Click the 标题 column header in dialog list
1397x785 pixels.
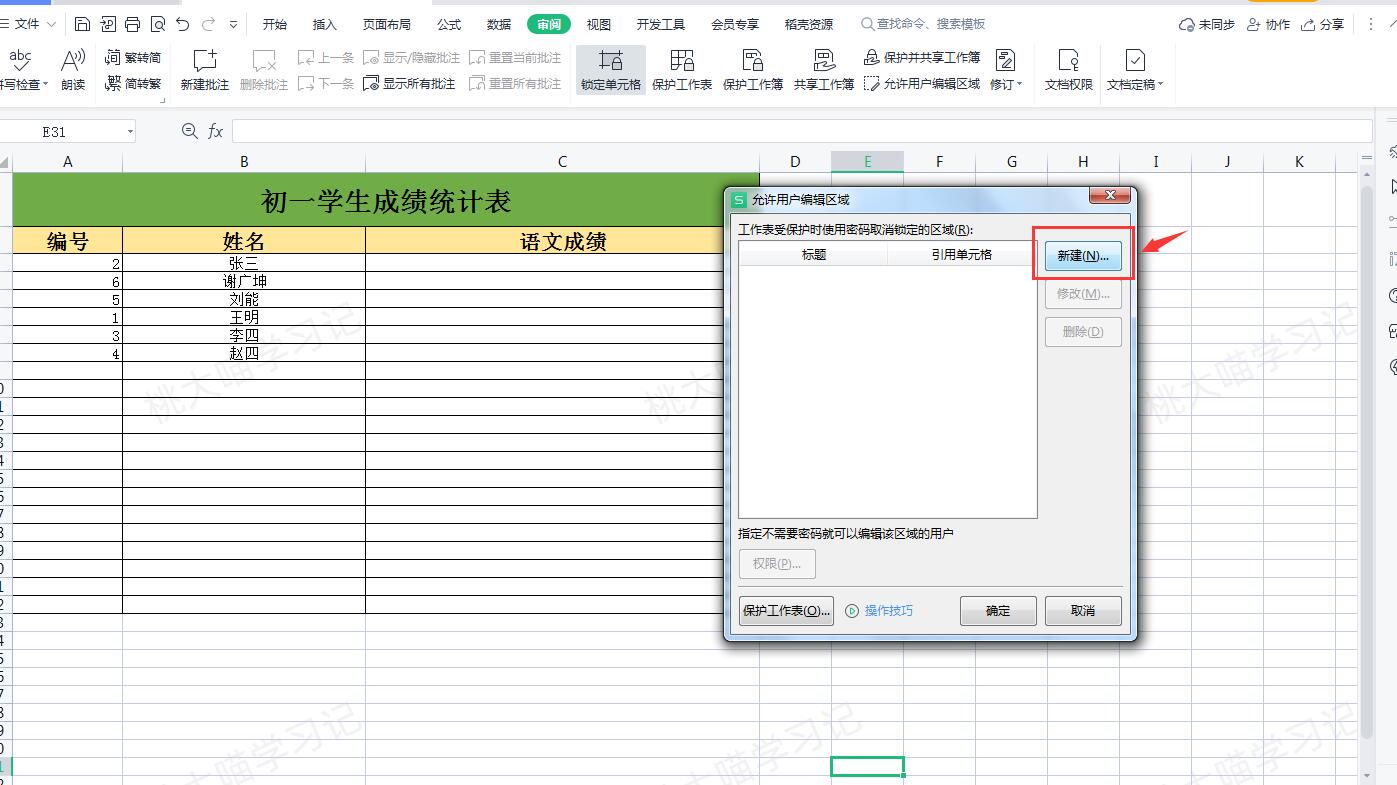click(813, 254)
